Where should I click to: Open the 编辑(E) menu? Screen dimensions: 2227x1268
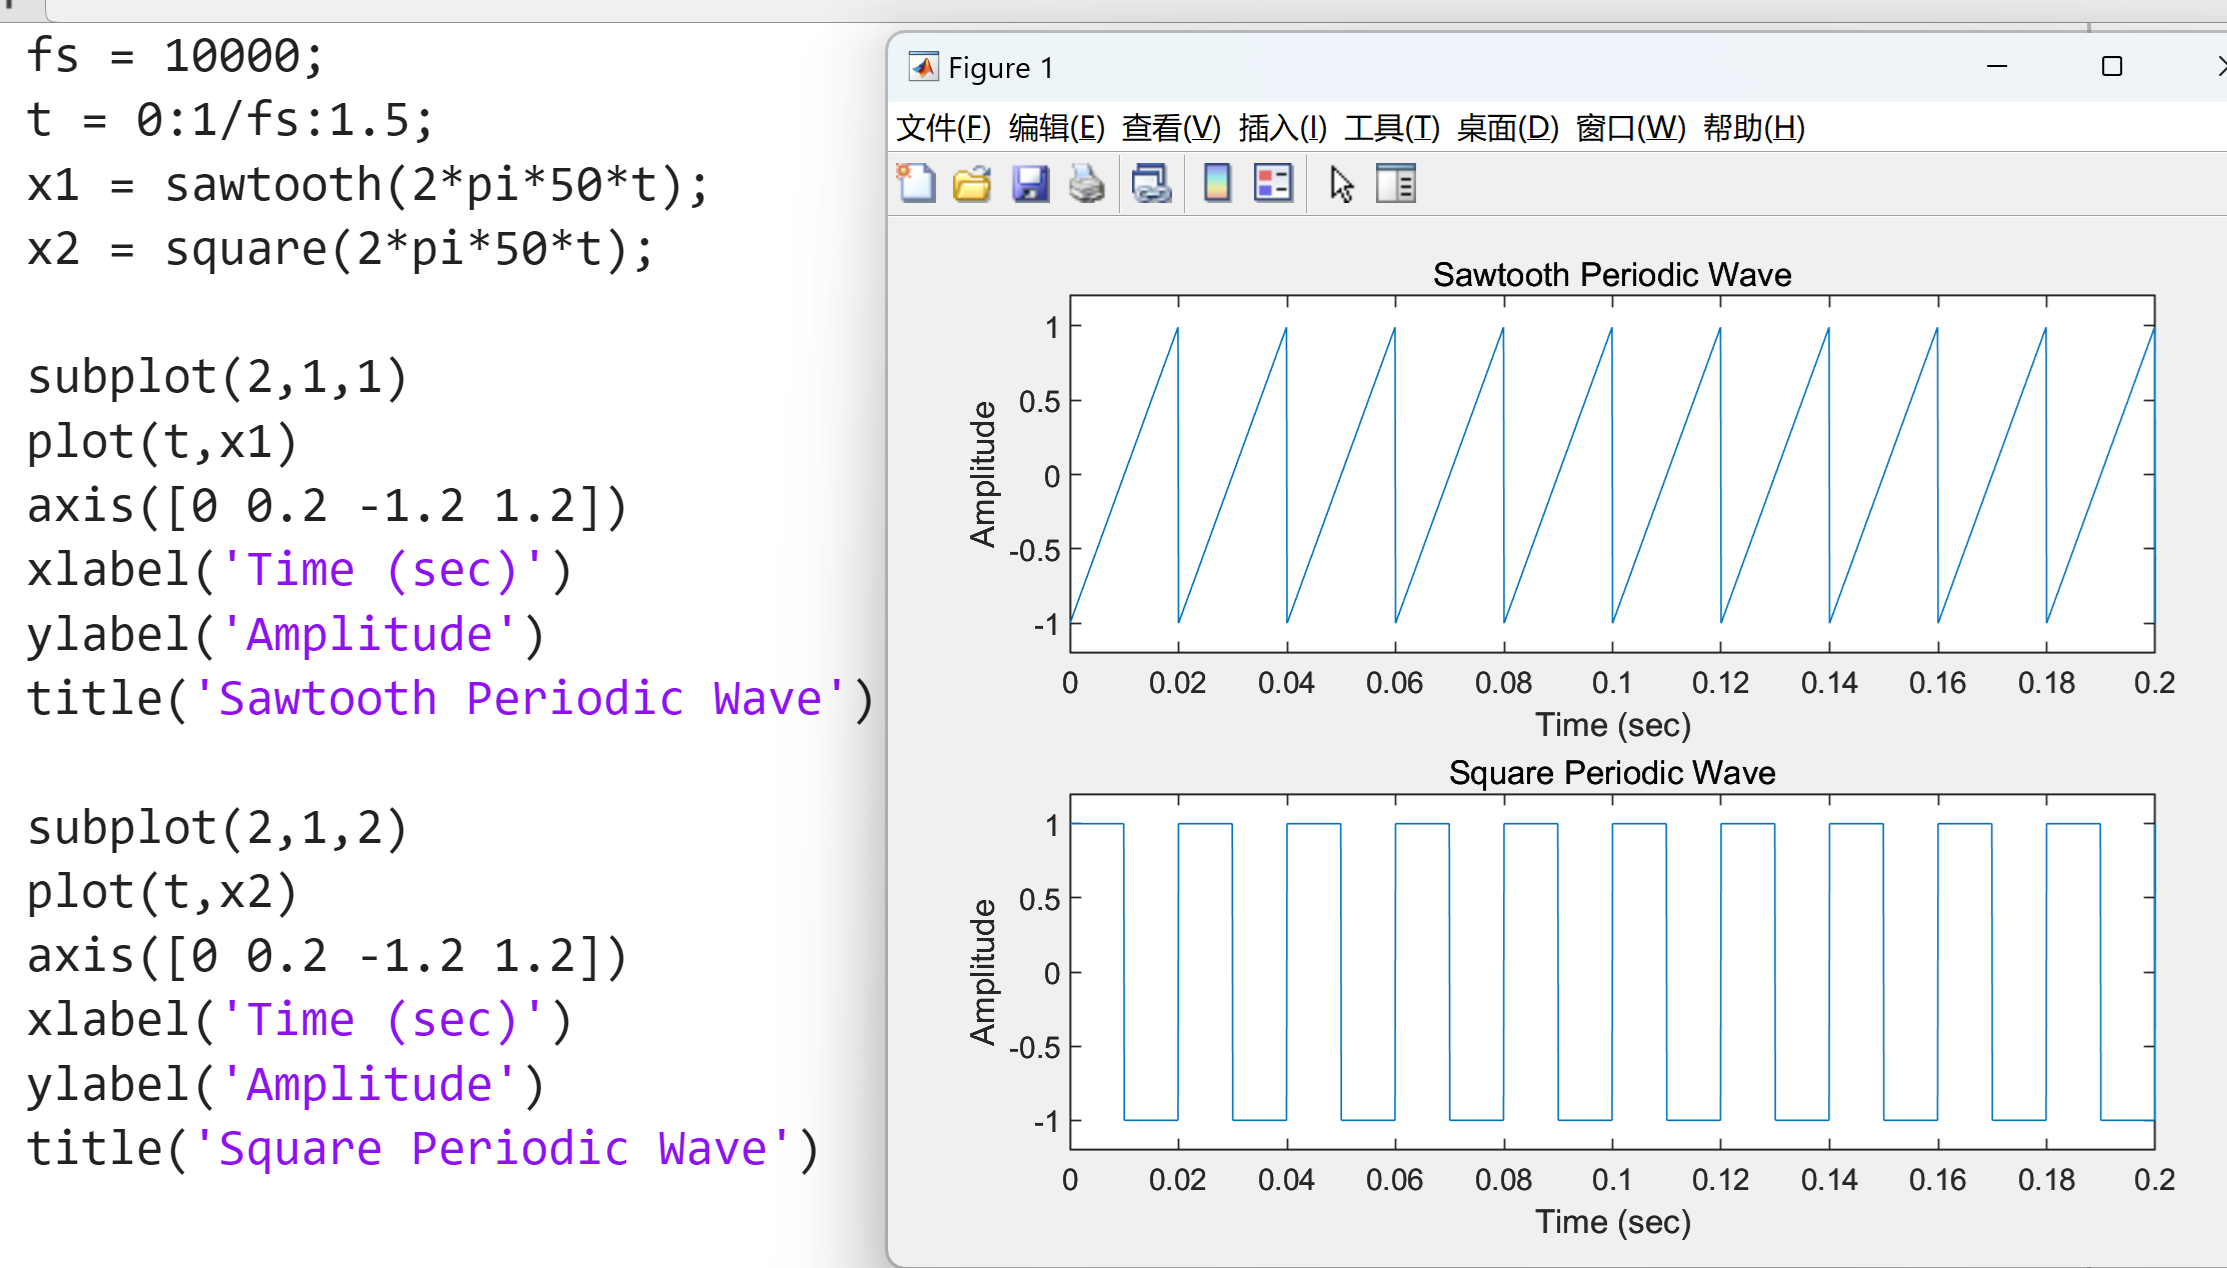pyautogui.click(x=1056, y=128)
